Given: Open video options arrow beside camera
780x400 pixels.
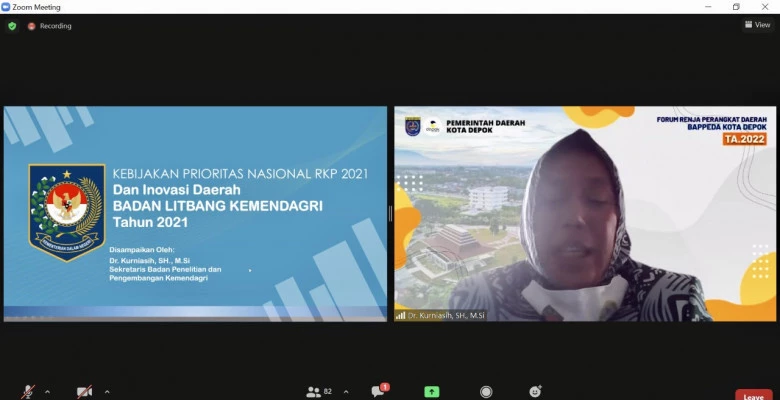Looking at the screenshot, I should pyautogui.click(x=107, y=392).
